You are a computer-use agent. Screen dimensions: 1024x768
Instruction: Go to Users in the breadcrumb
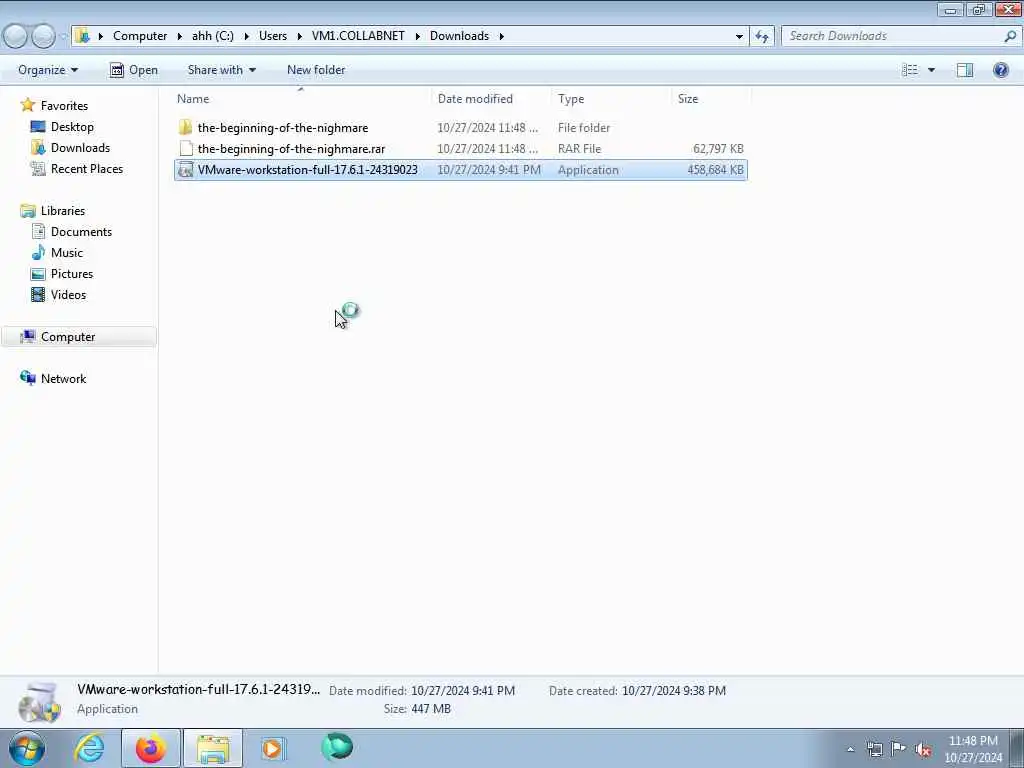273,36
